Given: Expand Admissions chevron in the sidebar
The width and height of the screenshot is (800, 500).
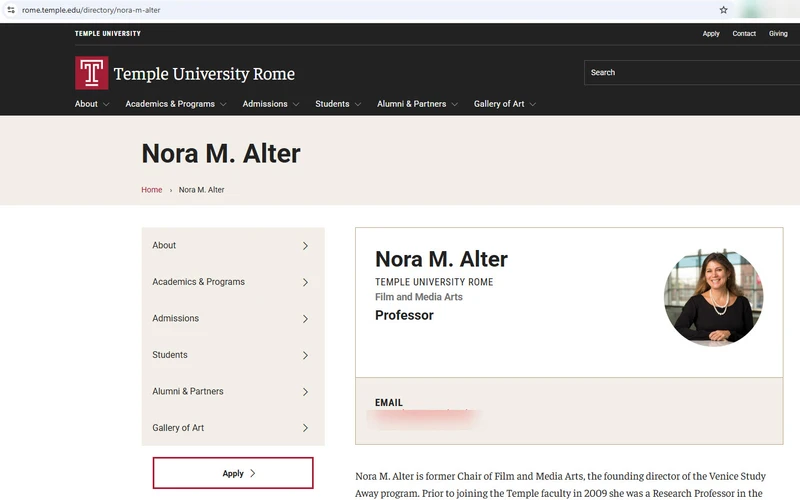Looking at the screenshot, I should click(305, 319).
